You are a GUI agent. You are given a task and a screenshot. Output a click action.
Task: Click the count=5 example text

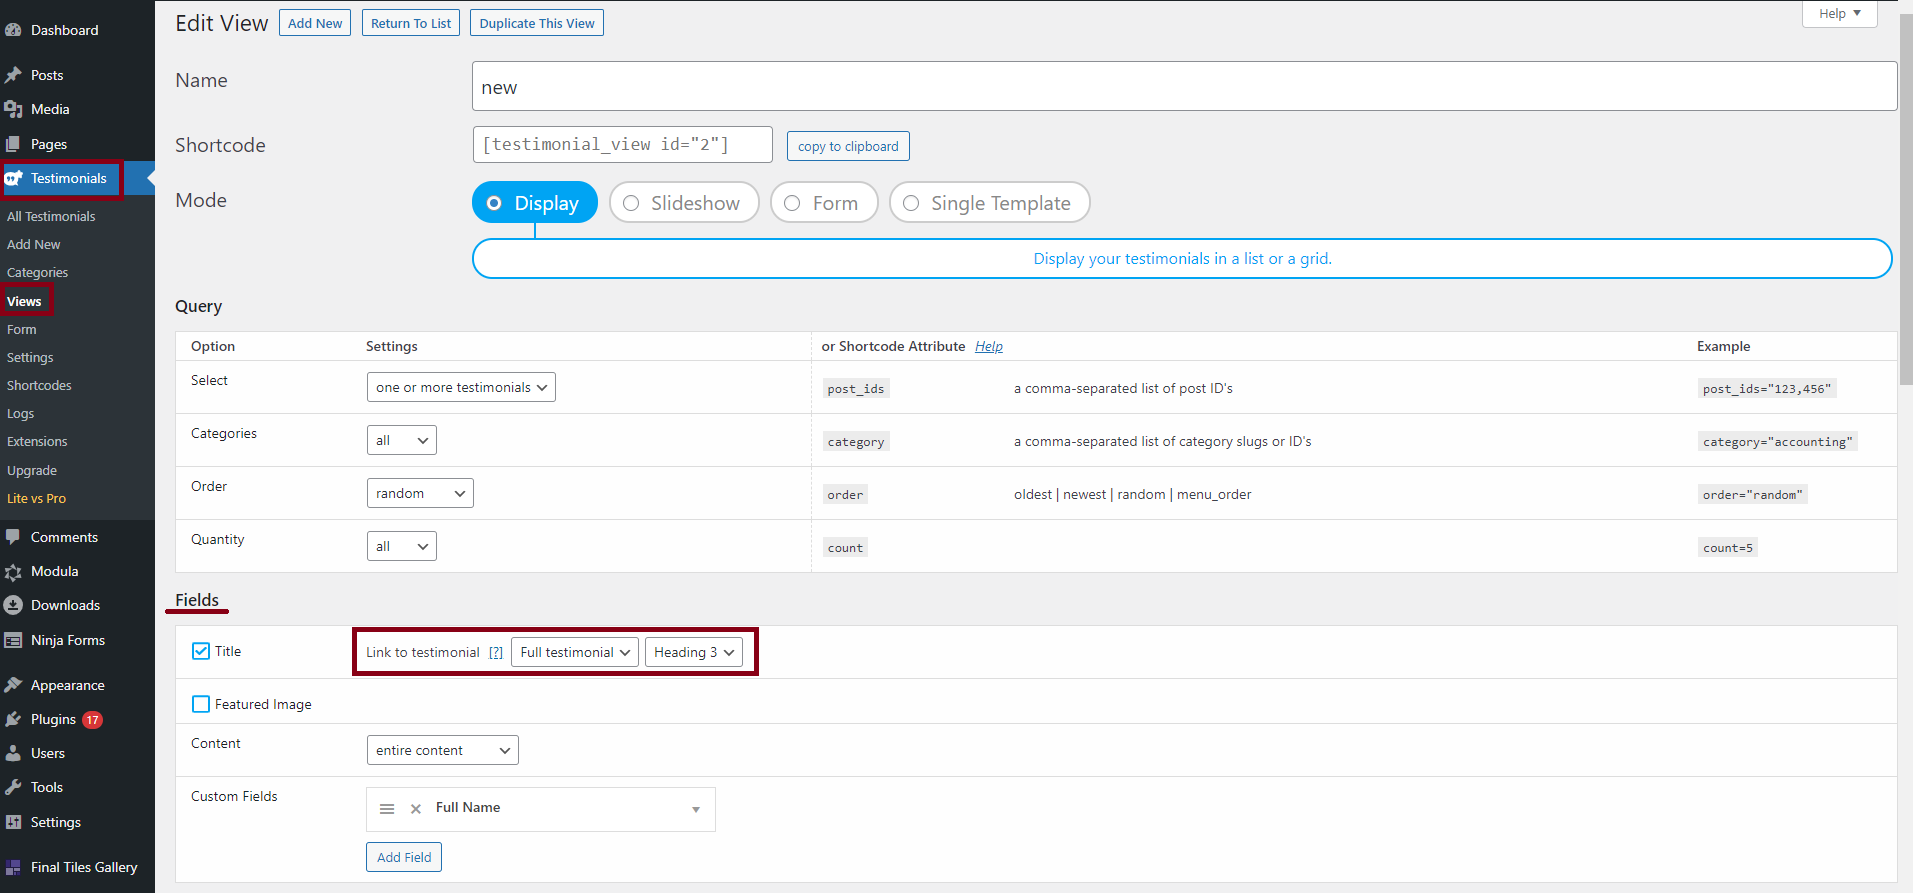tap(1728, 548)
